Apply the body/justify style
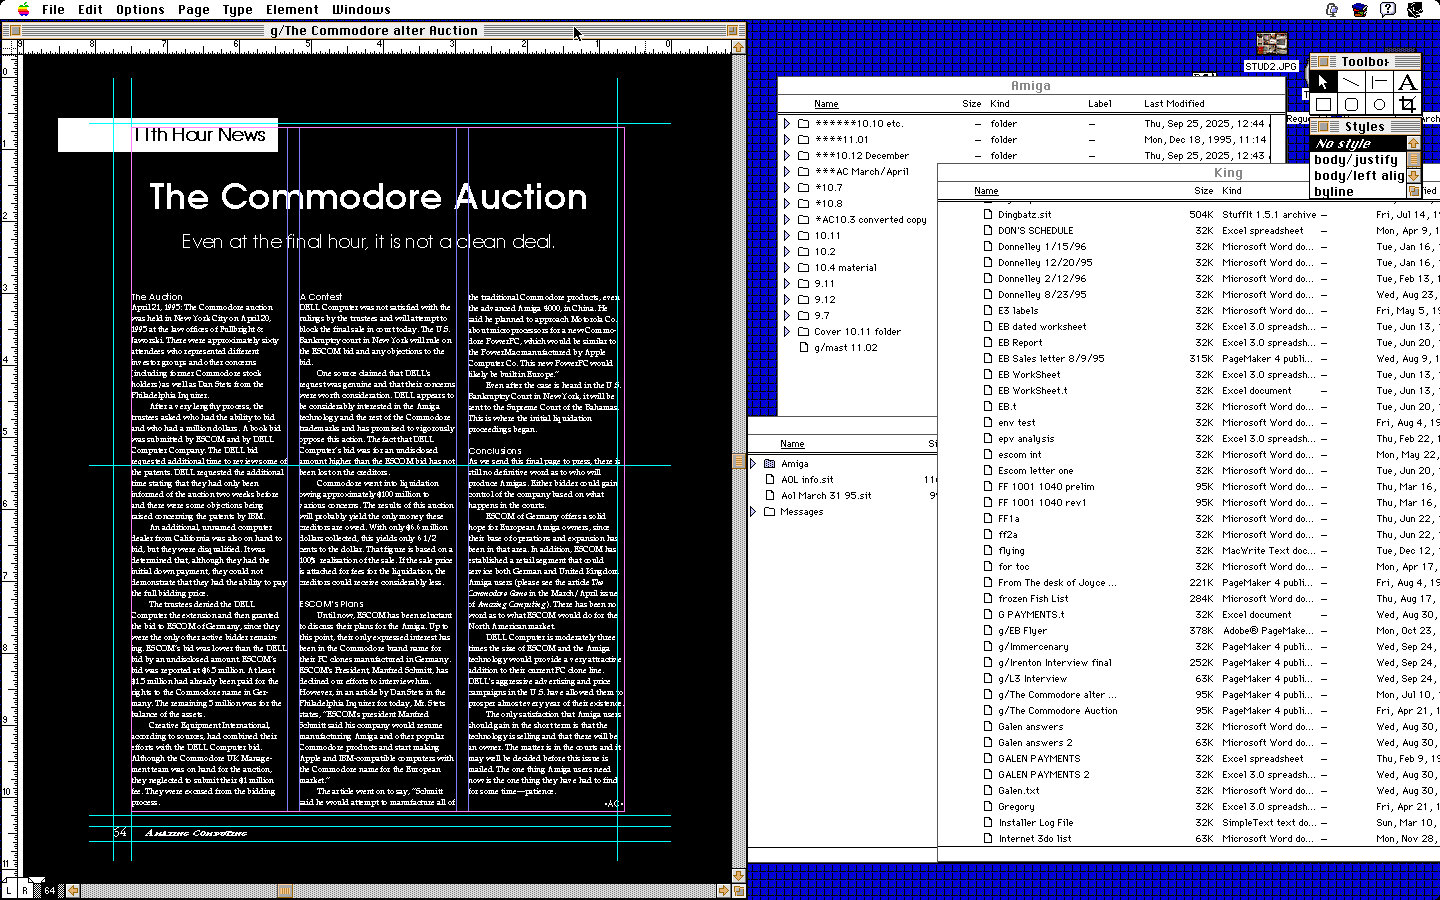The width and height of the screenshot is (1440, 900). [x=1355, y=160]
